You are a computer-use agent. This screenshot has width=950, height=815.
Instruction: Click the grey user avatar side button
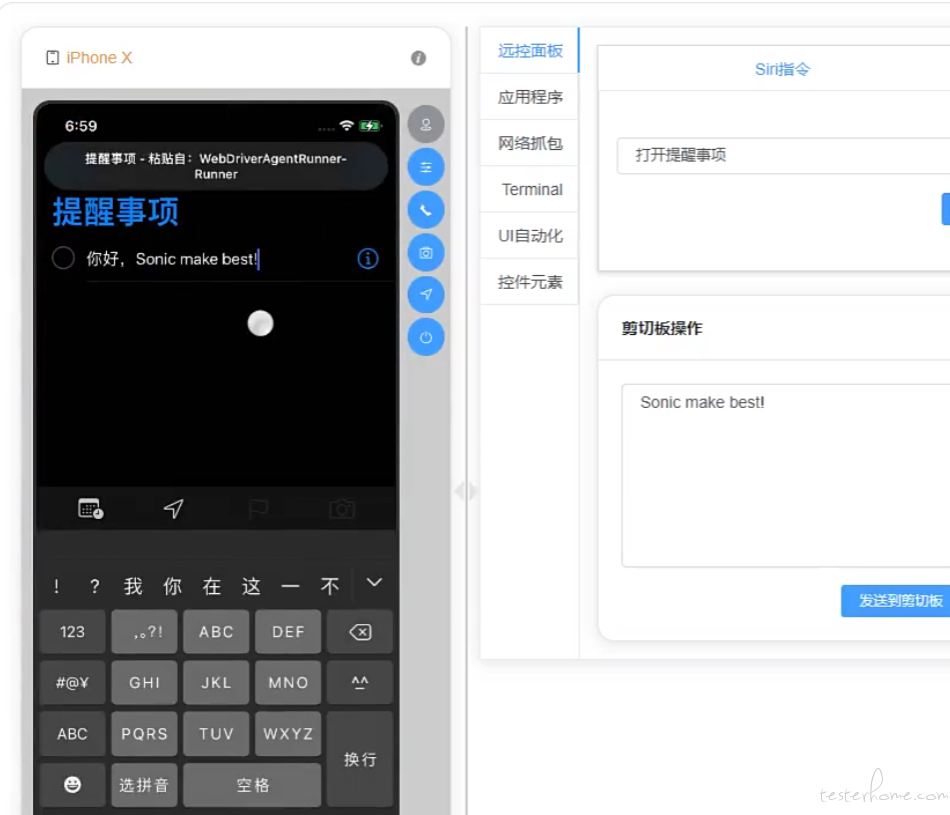click(426, 124)
